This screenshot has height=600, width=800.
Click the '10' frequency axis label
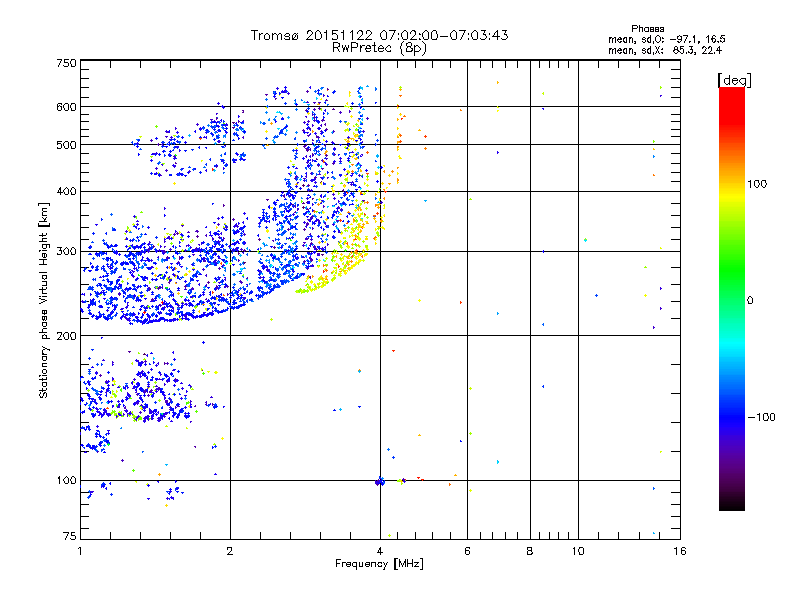point(578,551)
